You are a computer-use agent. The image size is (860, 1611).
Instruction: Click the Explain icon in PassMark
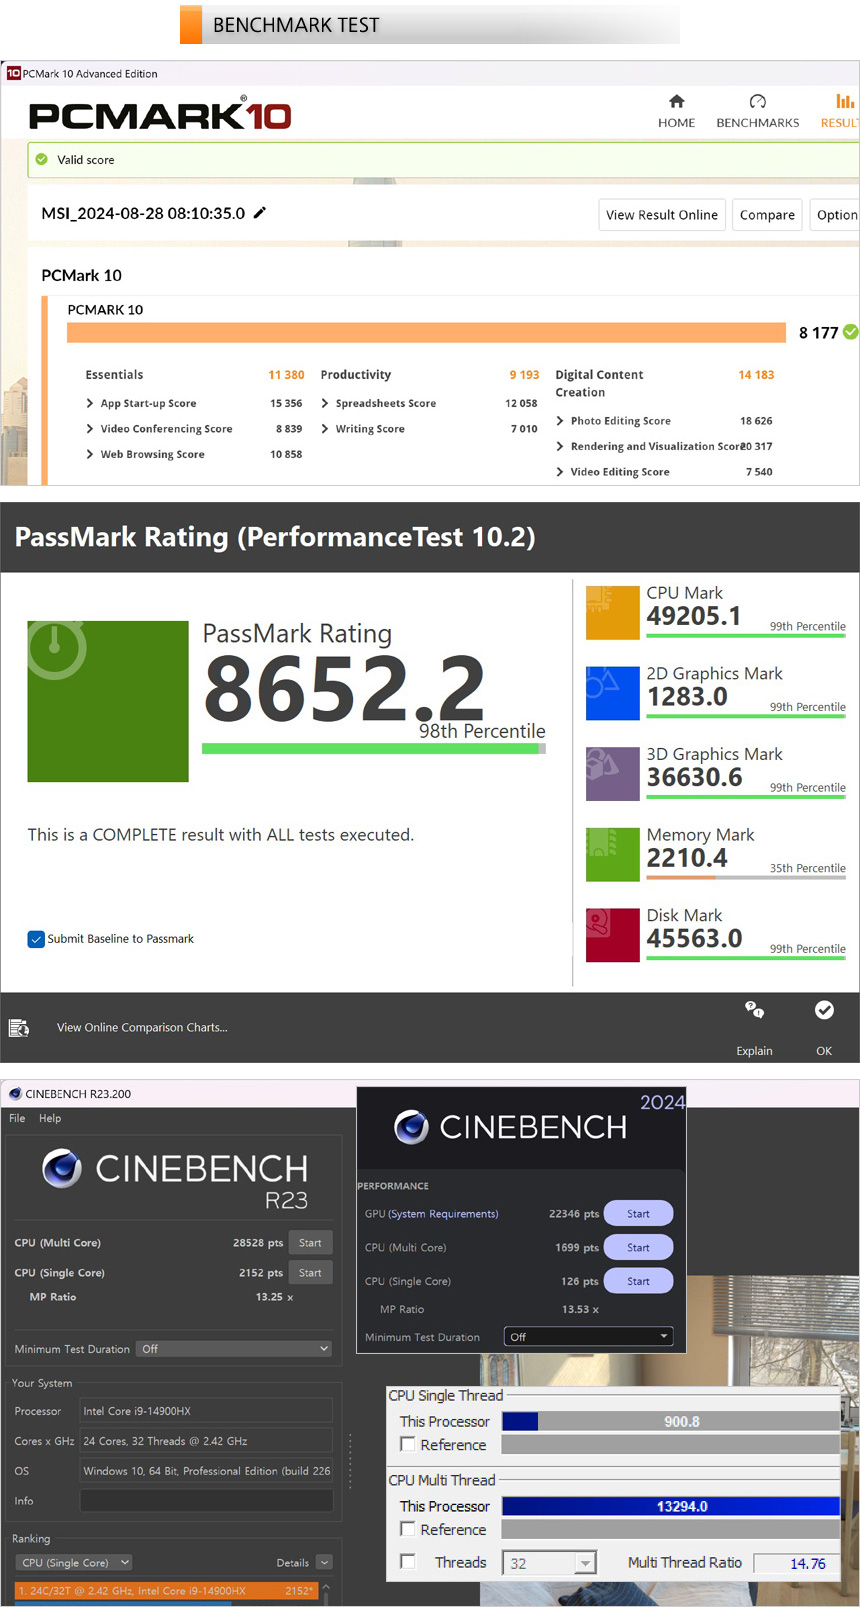754,1011
